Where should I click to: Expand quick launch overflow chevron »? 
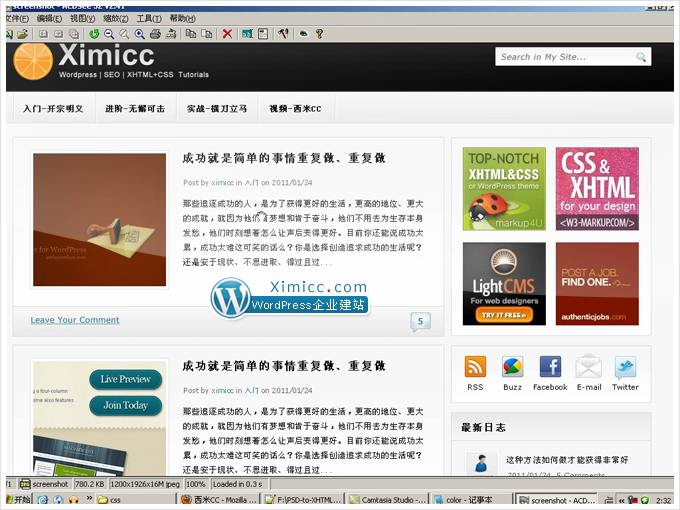tap(89, 498)
